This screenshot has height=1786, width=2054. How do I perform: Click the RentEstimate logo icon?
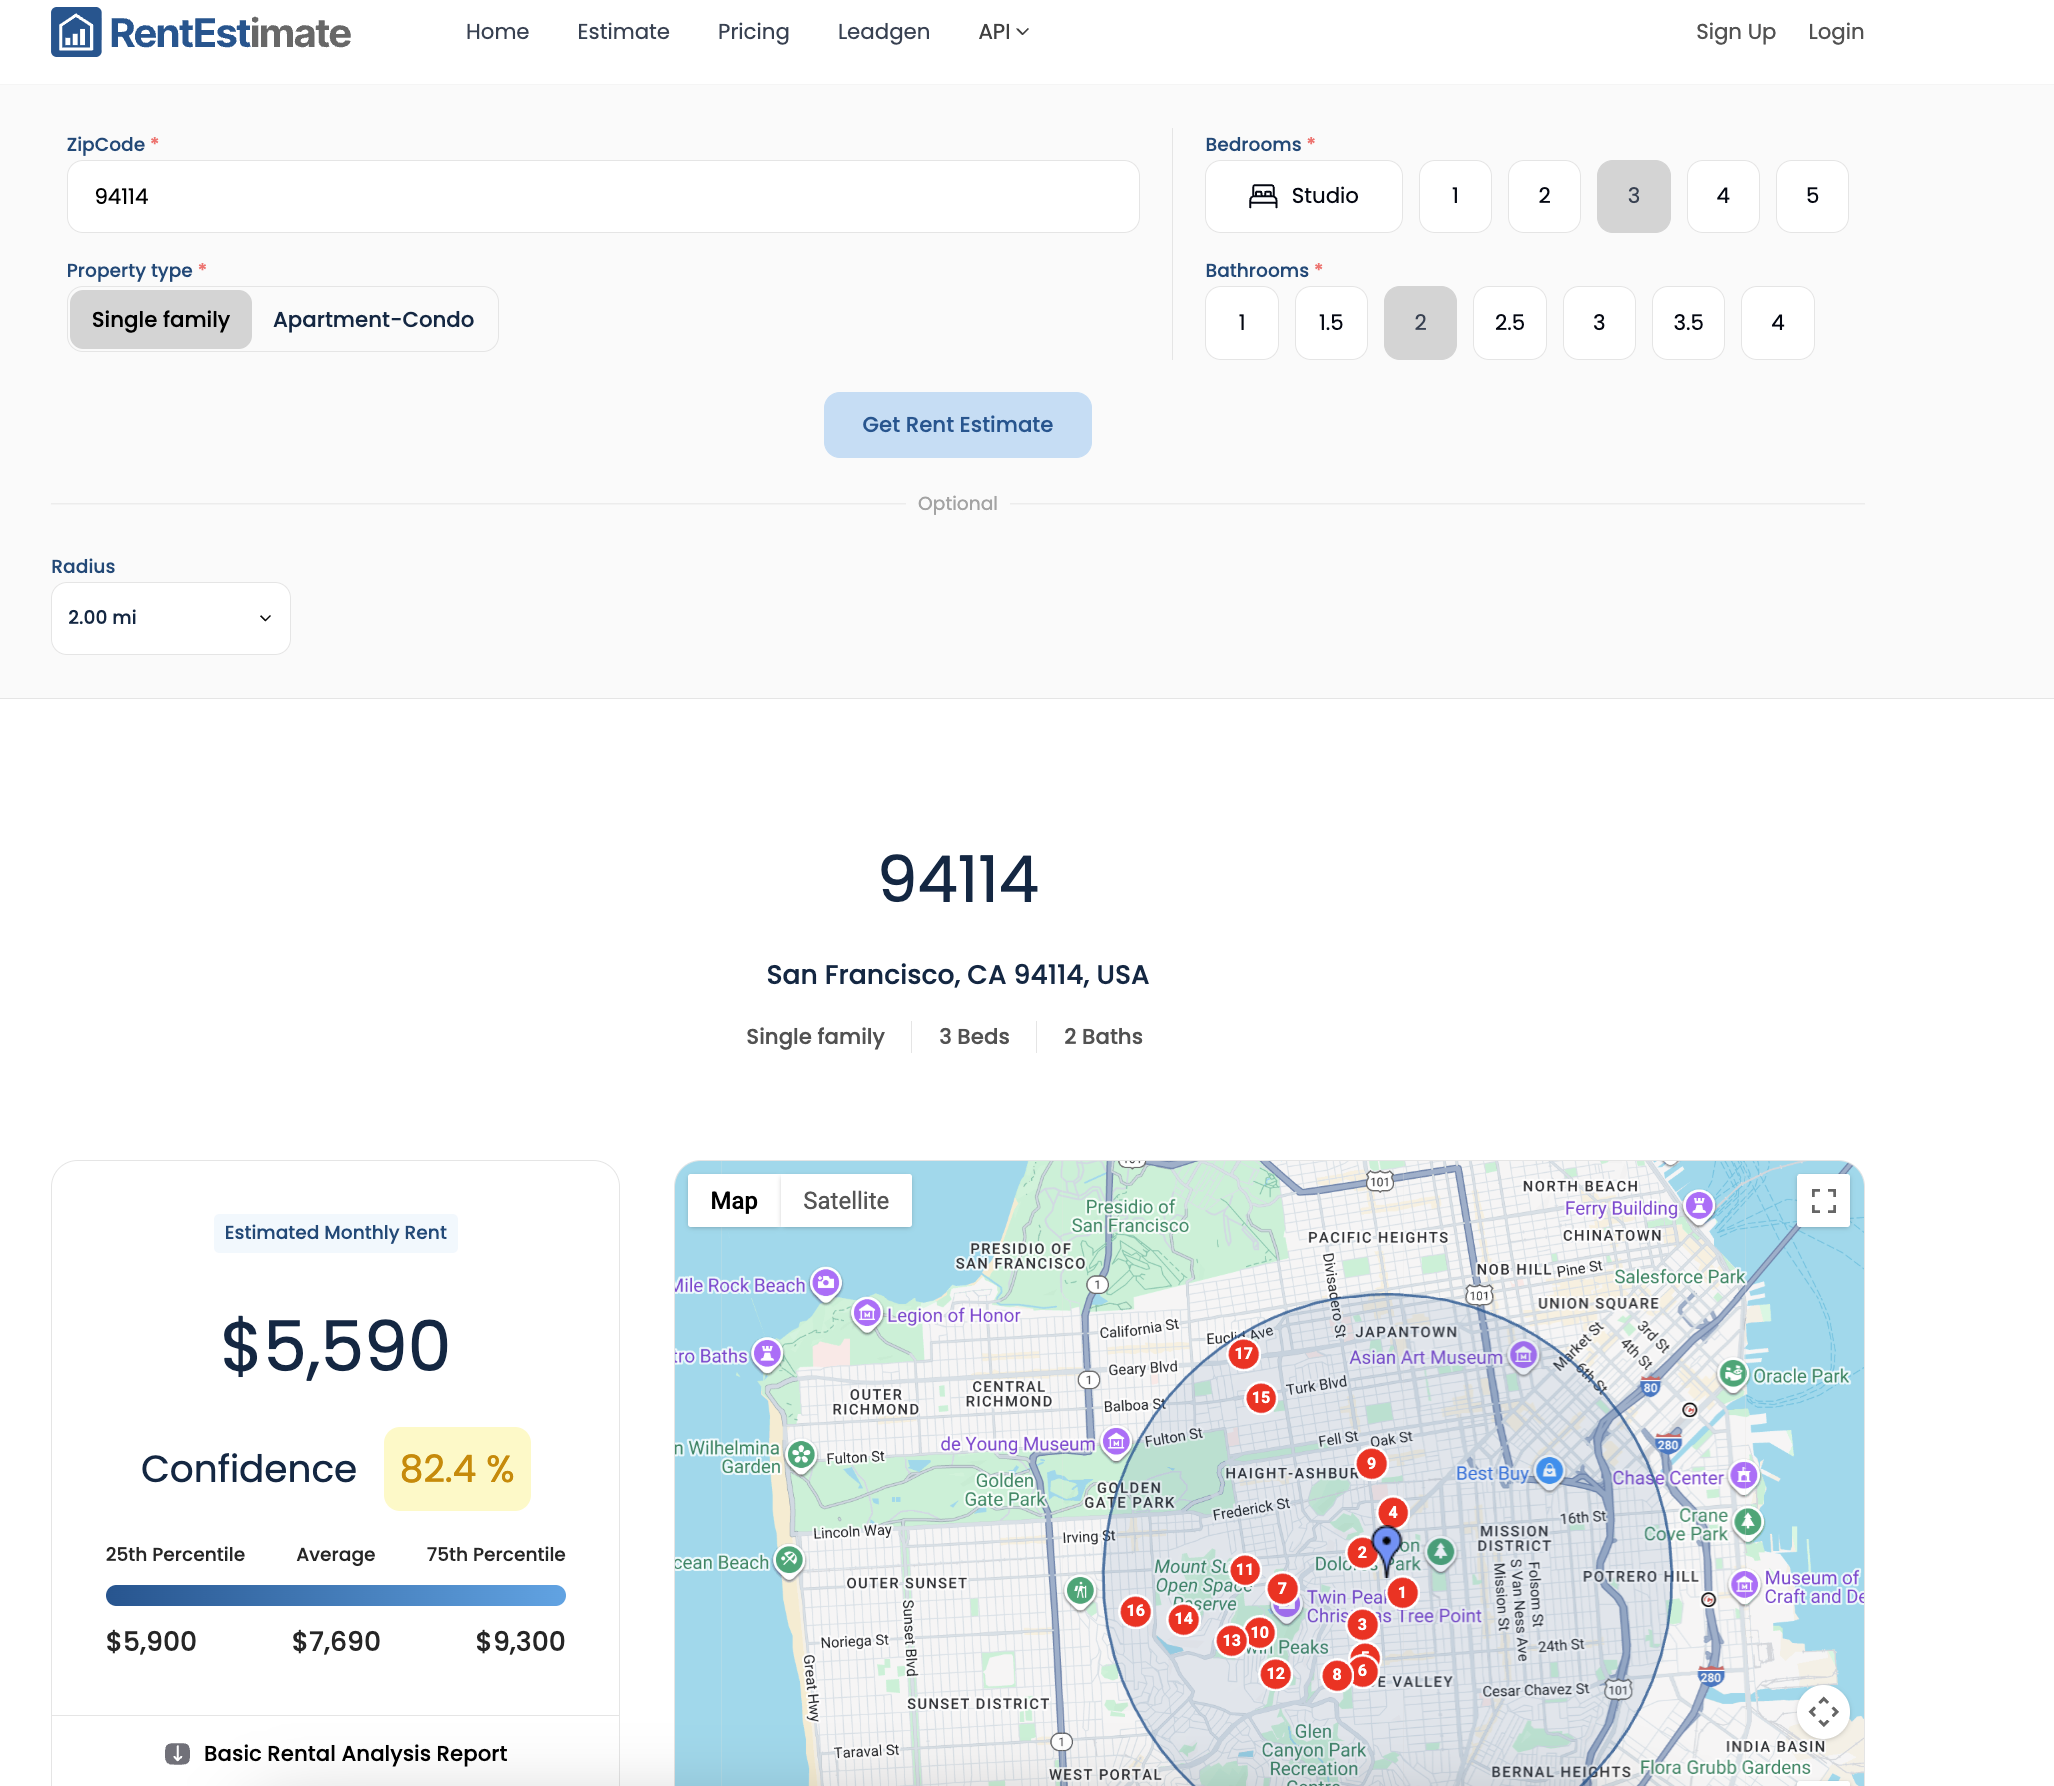coord(76,32)
